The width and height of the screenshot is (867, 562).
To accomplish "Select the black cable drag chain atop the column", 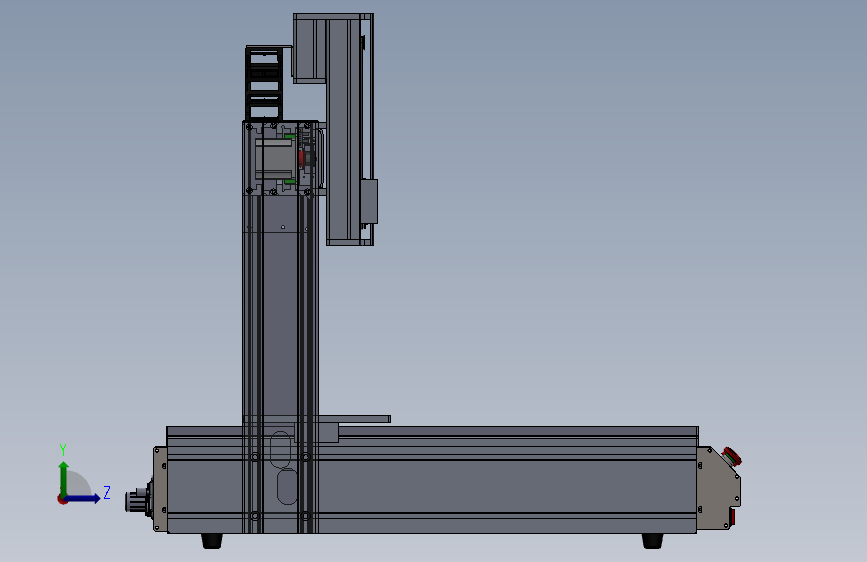I will point(264,84).
